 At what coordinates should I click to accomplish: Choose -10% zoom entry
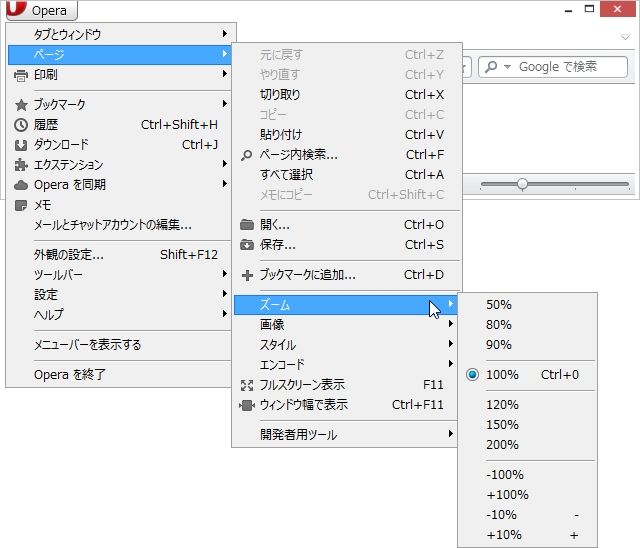(527, 515)
